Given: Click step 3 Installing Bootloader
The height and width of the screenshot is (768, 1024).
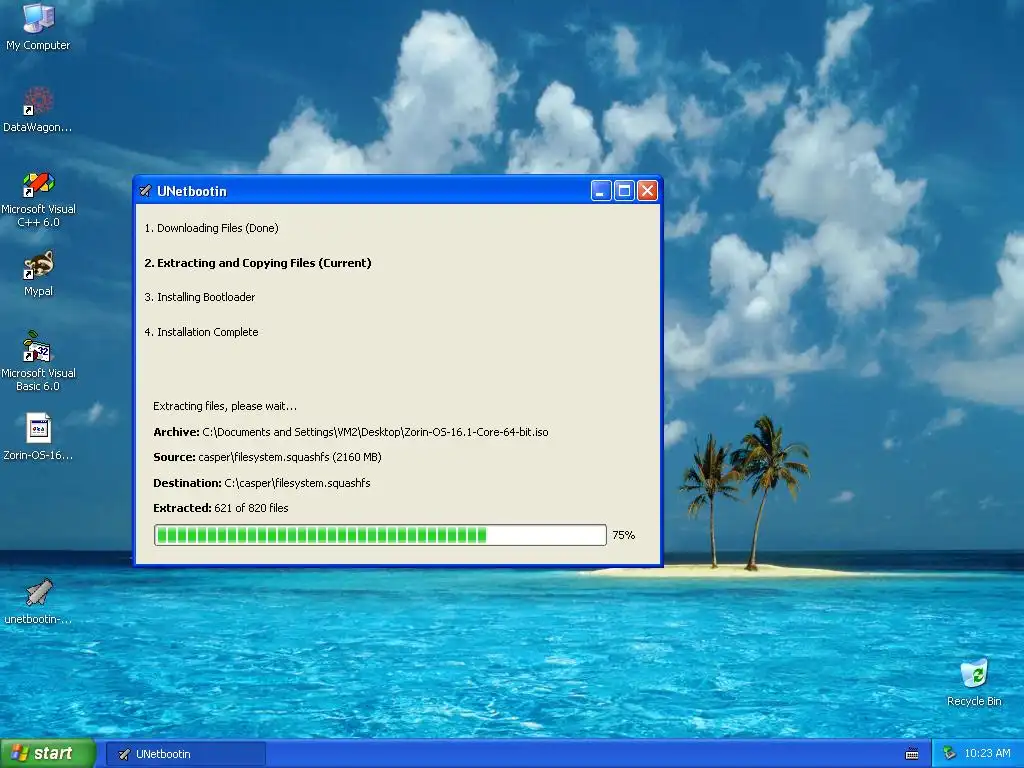Looking at the screenshot, I should point(200,297).
